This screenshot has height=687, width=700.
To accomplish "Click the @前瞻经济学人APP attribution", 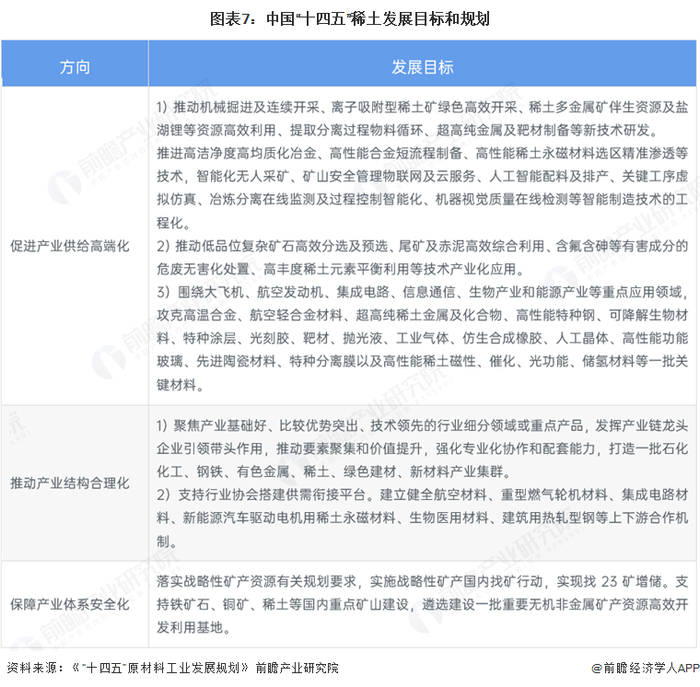I will 645,668.
